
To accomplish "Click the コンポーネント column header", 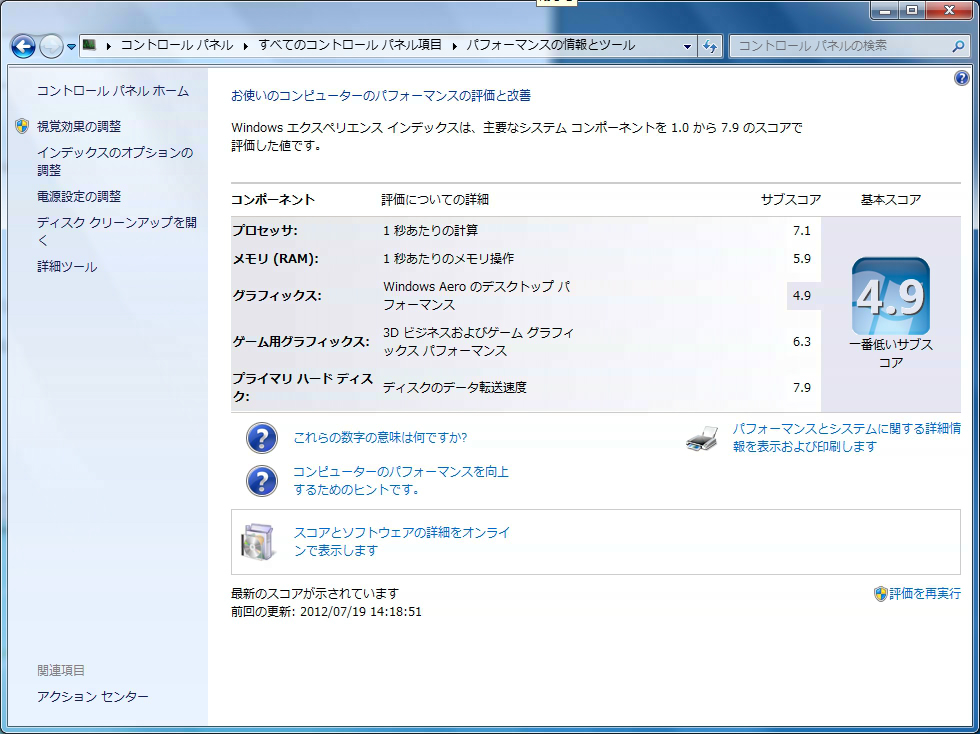I will tap(273, 200).
